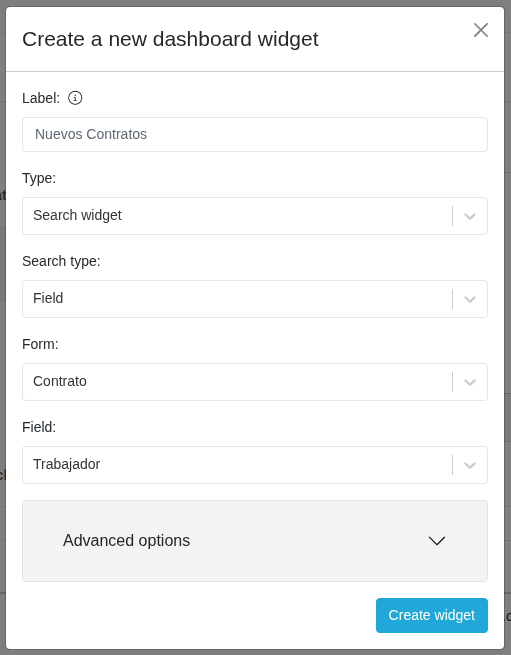This screenshot has width=511, height=655.
Task: Click the Advanced options down chevron
Action: 437,541
